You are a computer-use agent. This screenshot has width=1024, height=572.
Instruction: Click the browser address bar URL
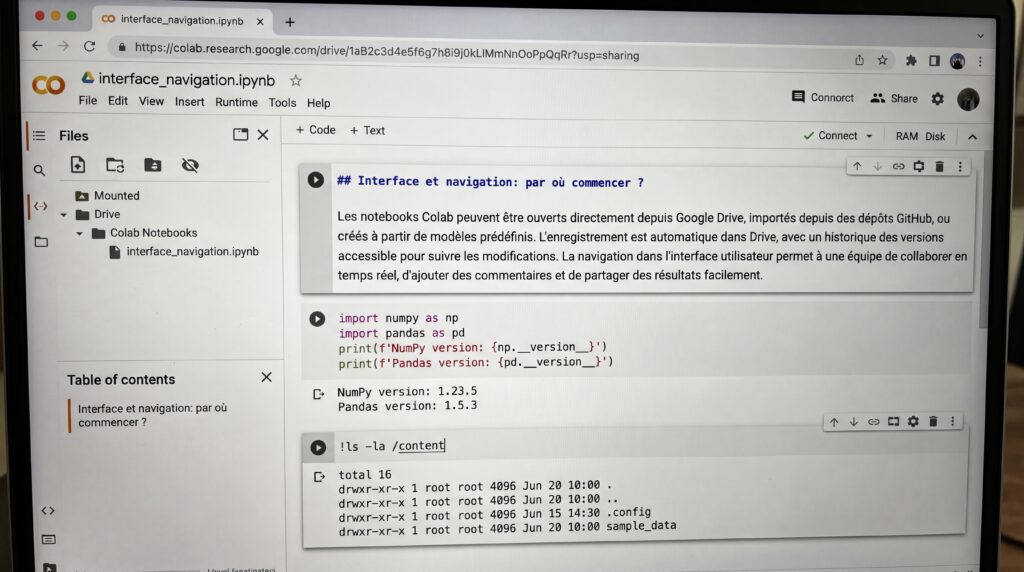tap(387, 51)
